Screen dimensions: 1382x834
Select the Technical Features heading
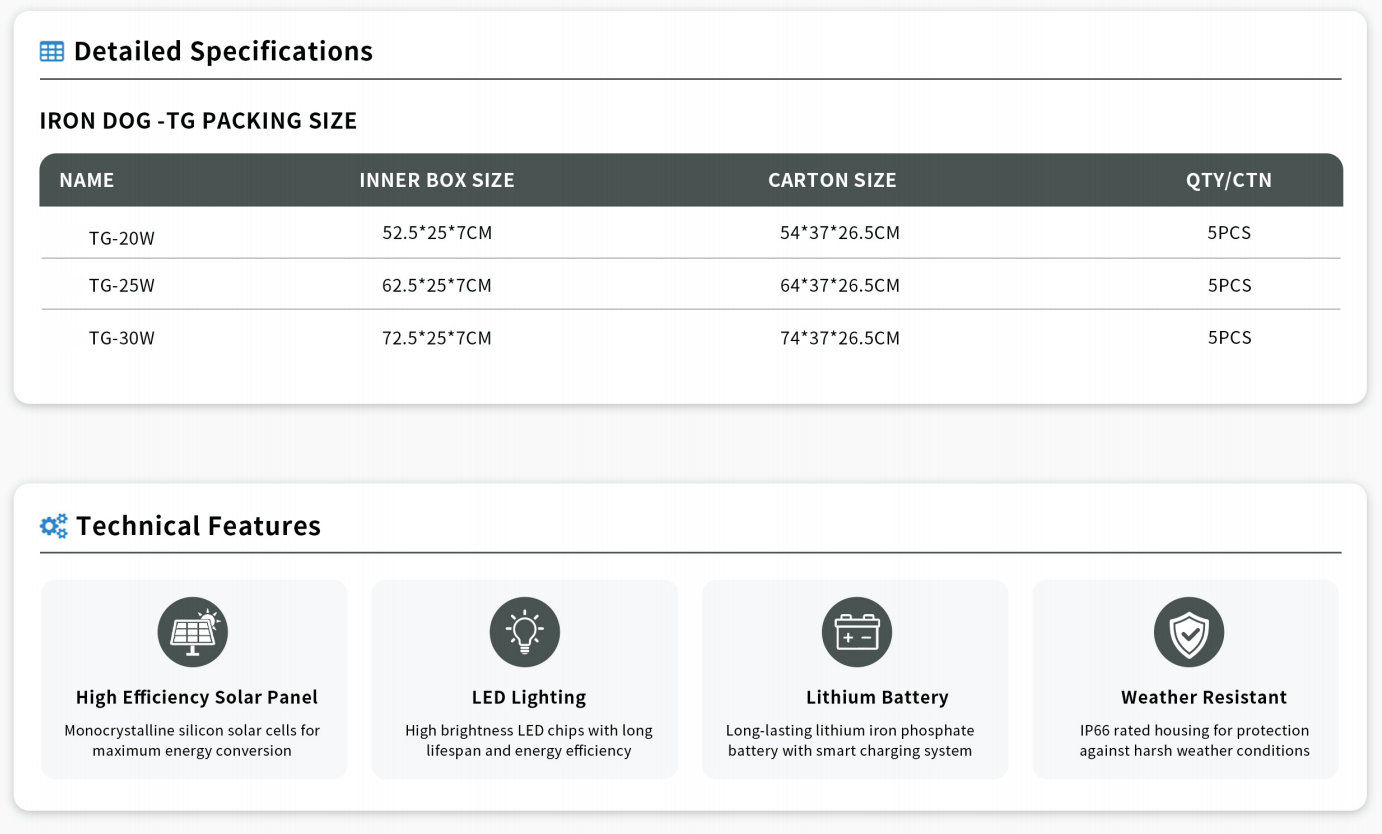coord(198,526)
